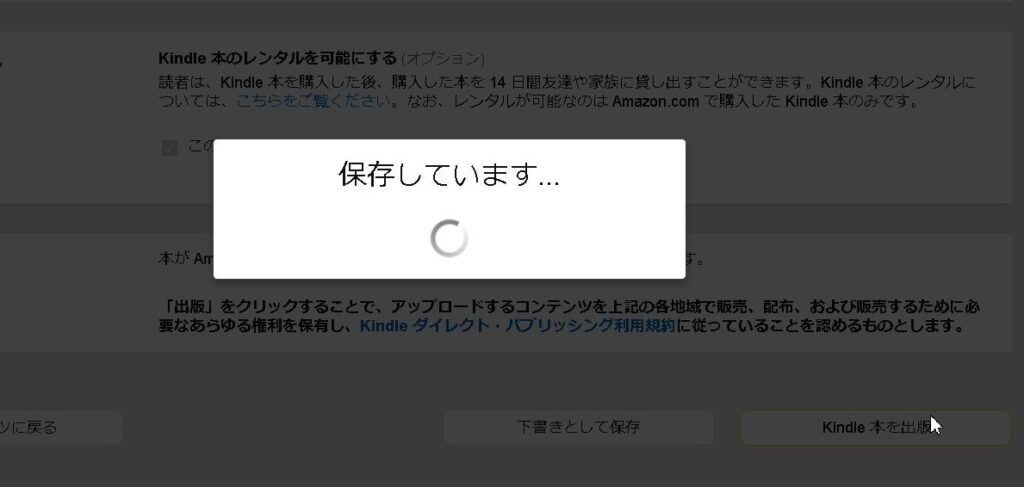Toggle the Kindle book lending checkbox
The width and height of the screenshot is (1024, 487).
[x=170, y=148]
